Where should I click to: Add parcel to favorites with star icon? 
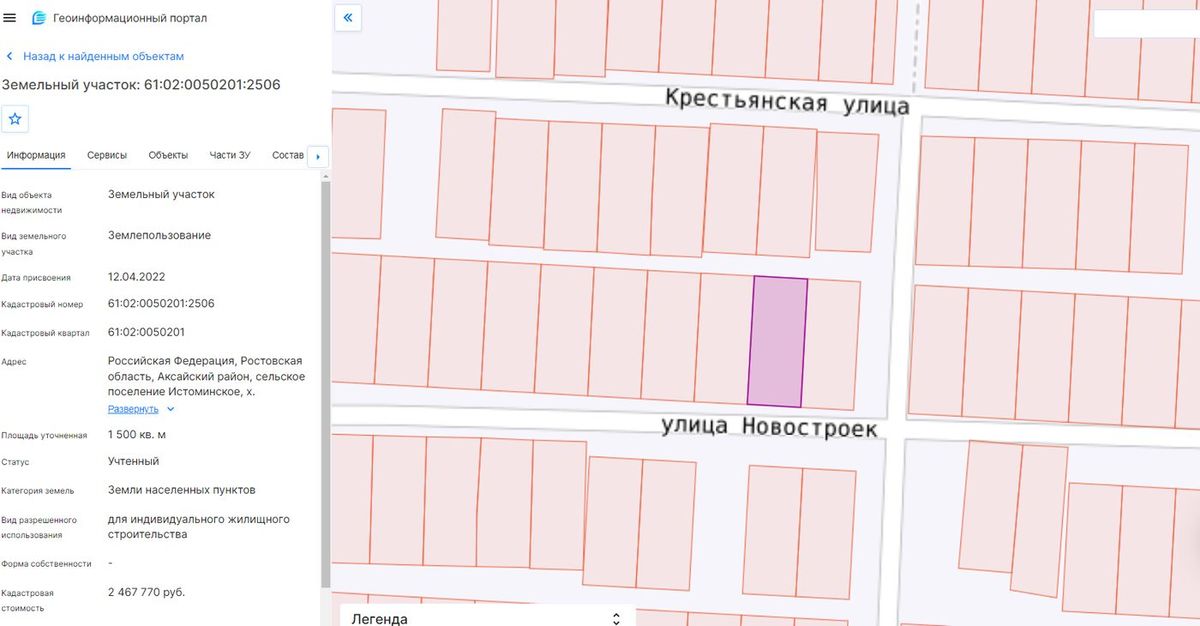15,119
